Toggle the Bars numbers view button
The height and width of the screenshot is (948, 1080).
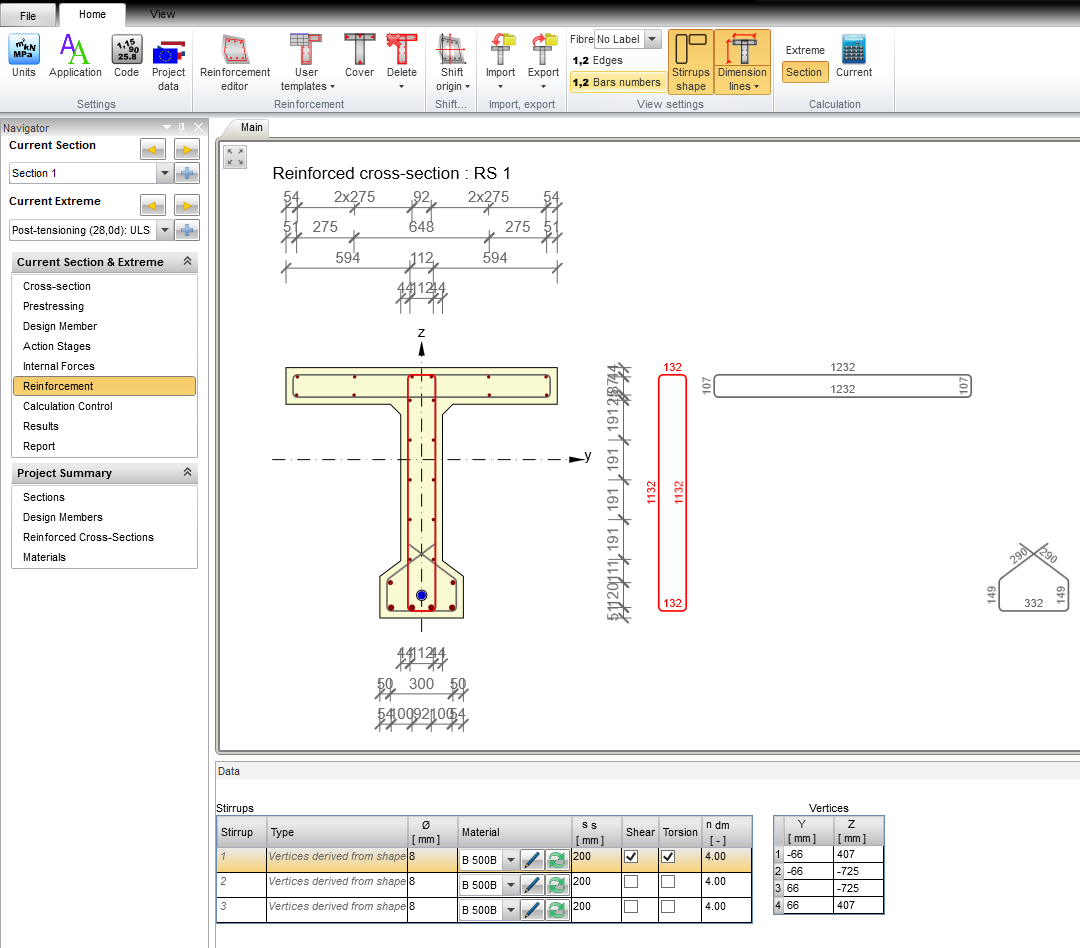coord(617,82)
